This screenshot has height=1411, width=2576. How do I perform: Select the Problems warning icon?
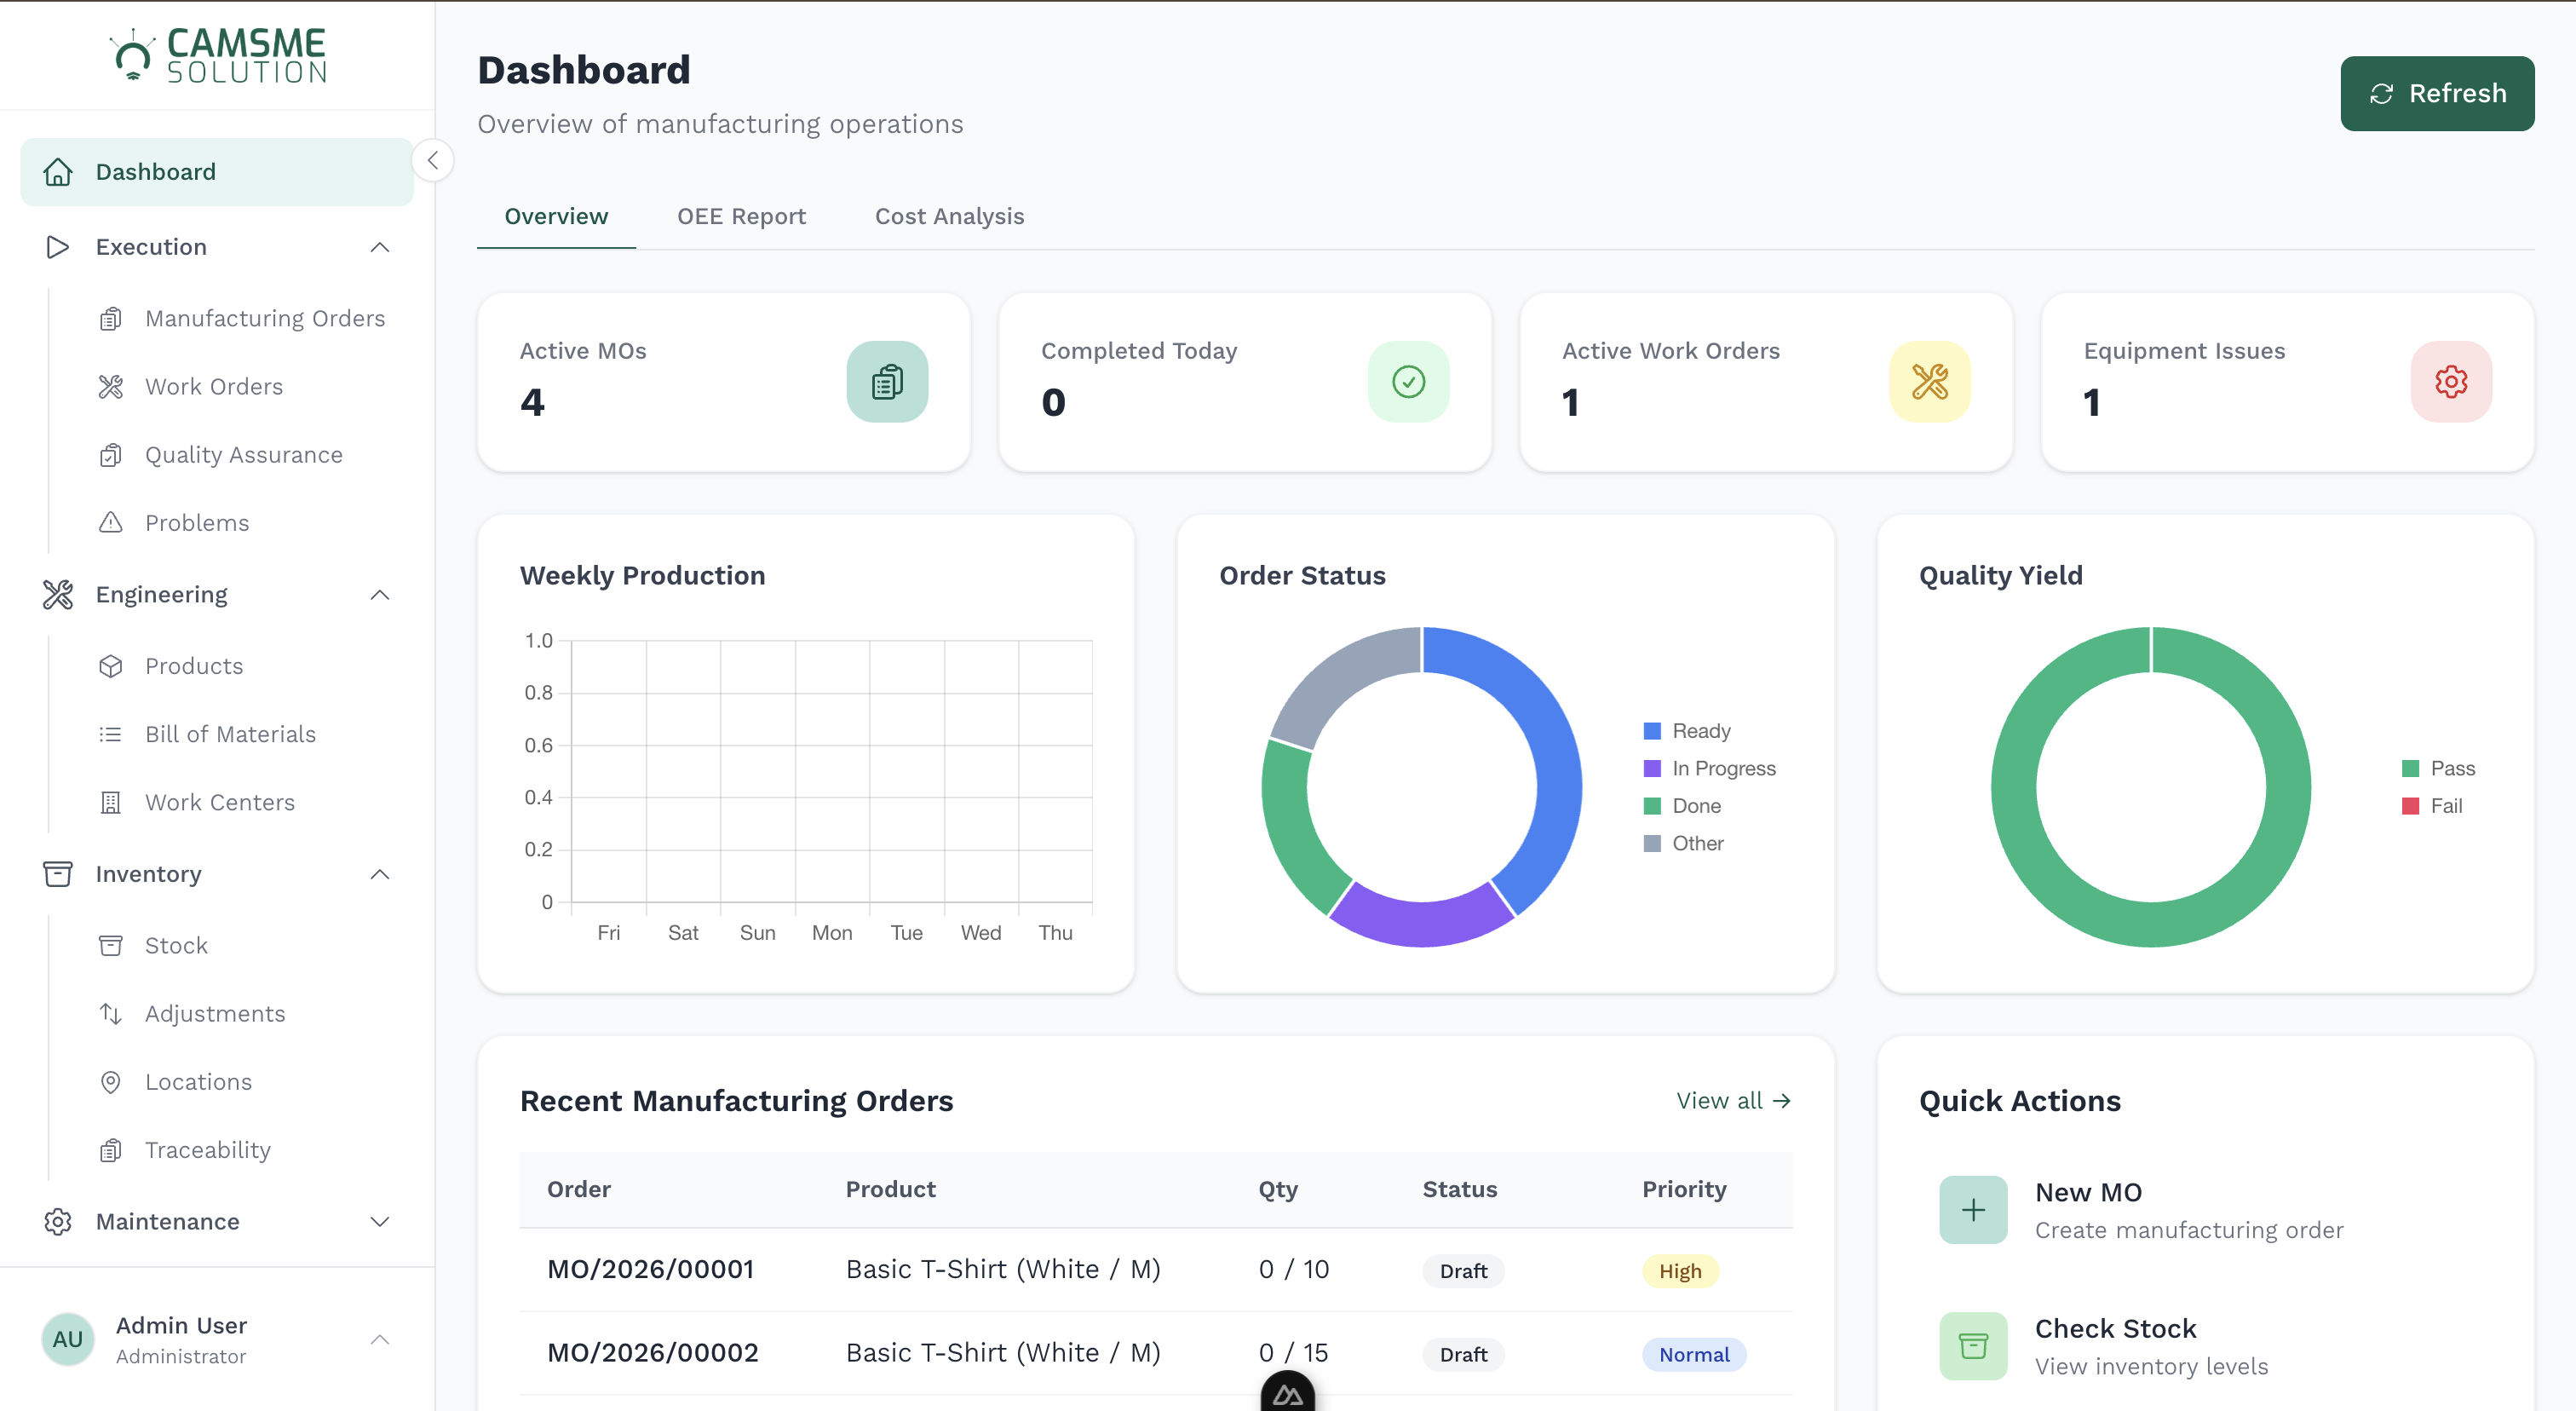pyautogui.click(x=111, y=522)
